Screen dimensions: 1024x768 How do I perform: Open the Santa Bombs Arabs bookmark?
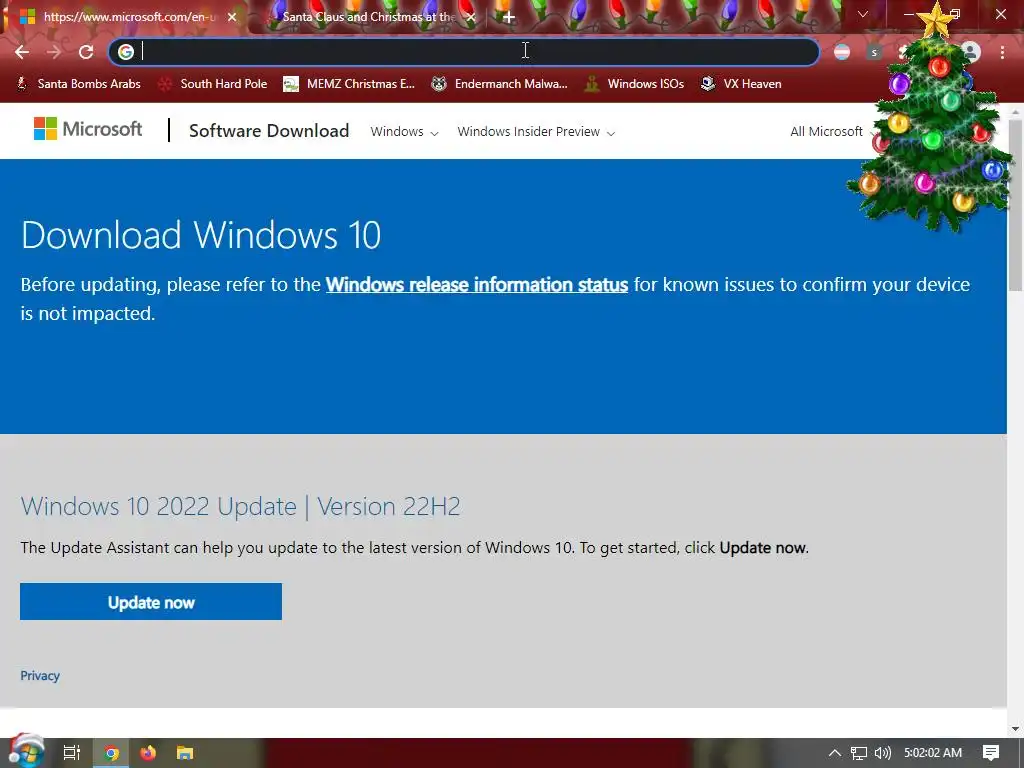click(x=78, y=84)
